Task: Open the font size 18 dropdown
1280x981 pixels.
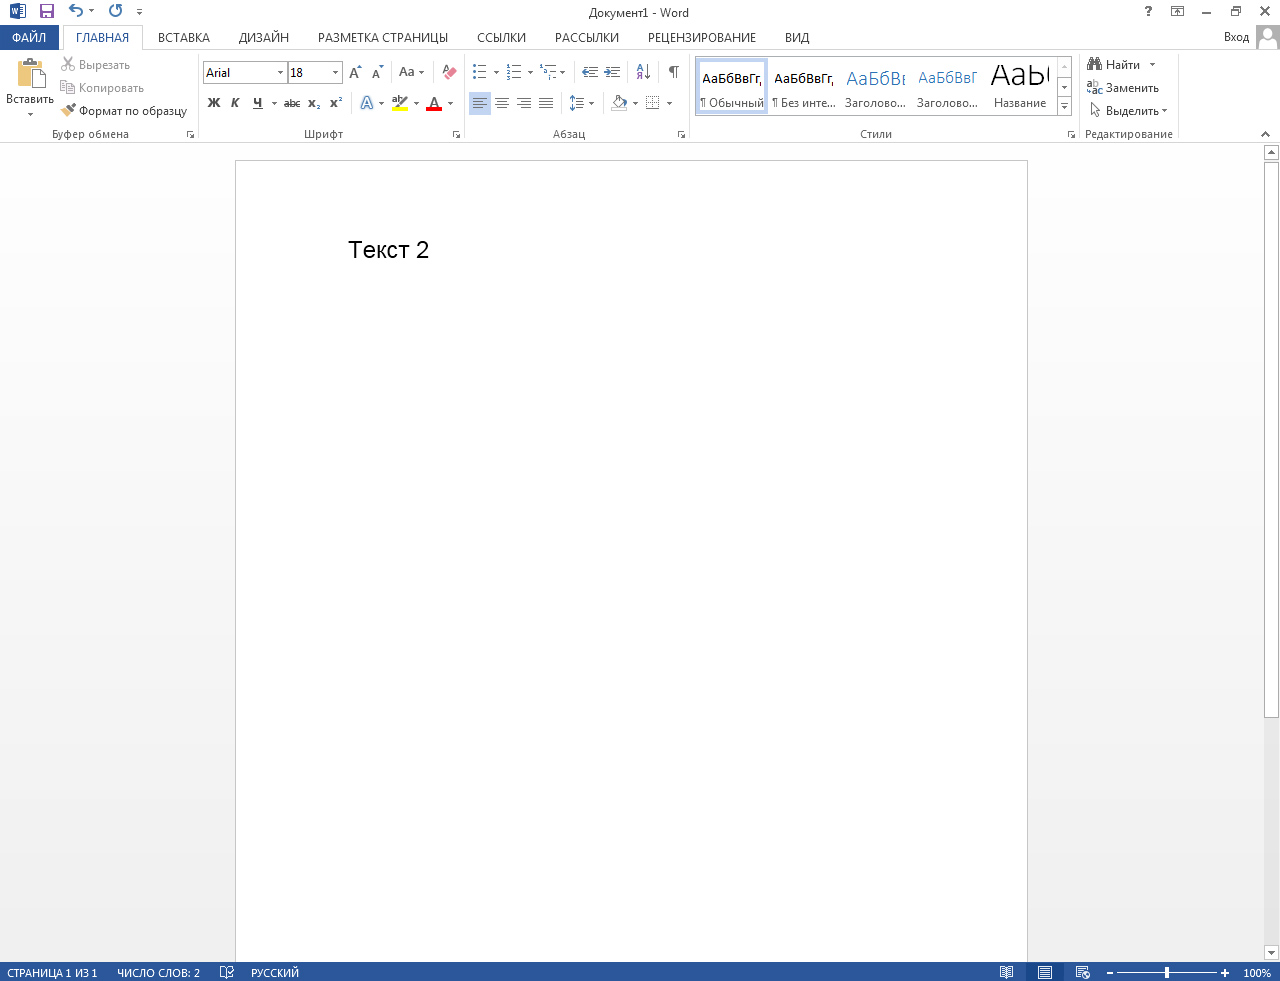Action: click(x=335, y=73)
